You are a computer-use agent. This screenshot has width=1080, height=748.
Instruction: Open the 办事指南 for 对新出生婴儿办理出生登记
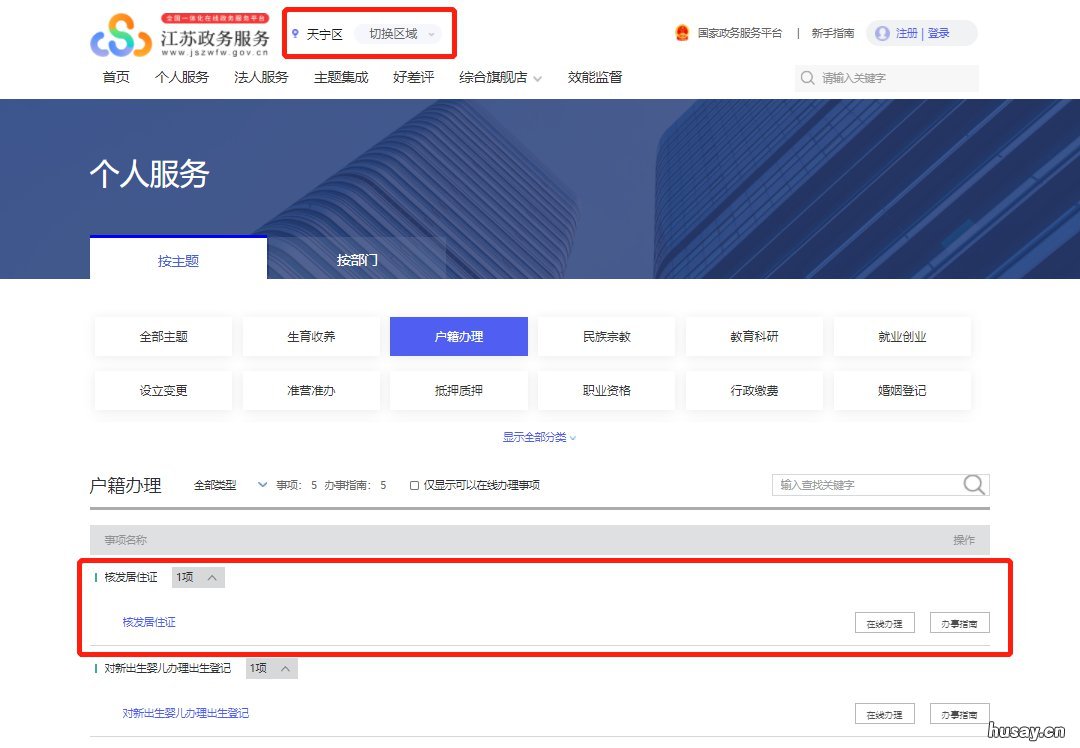click(959, 713)
